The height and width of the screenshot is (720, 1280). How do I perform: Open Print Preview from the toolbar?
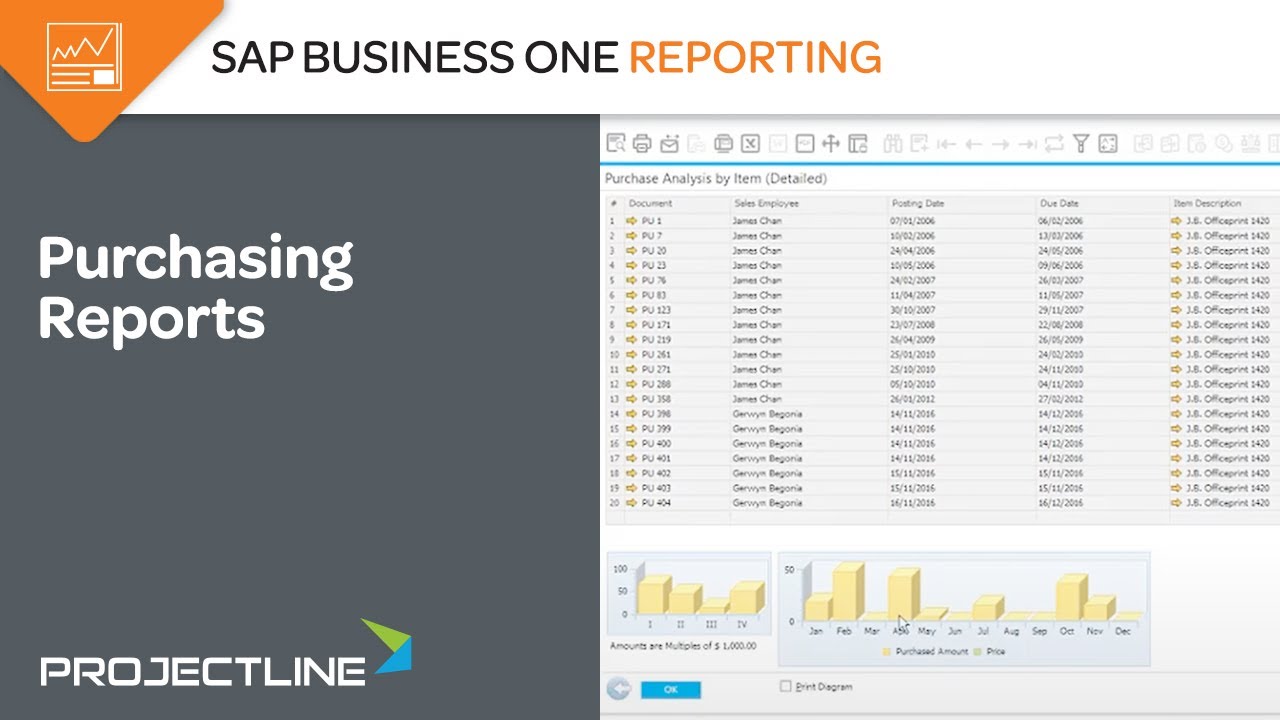tap(616, 144)
